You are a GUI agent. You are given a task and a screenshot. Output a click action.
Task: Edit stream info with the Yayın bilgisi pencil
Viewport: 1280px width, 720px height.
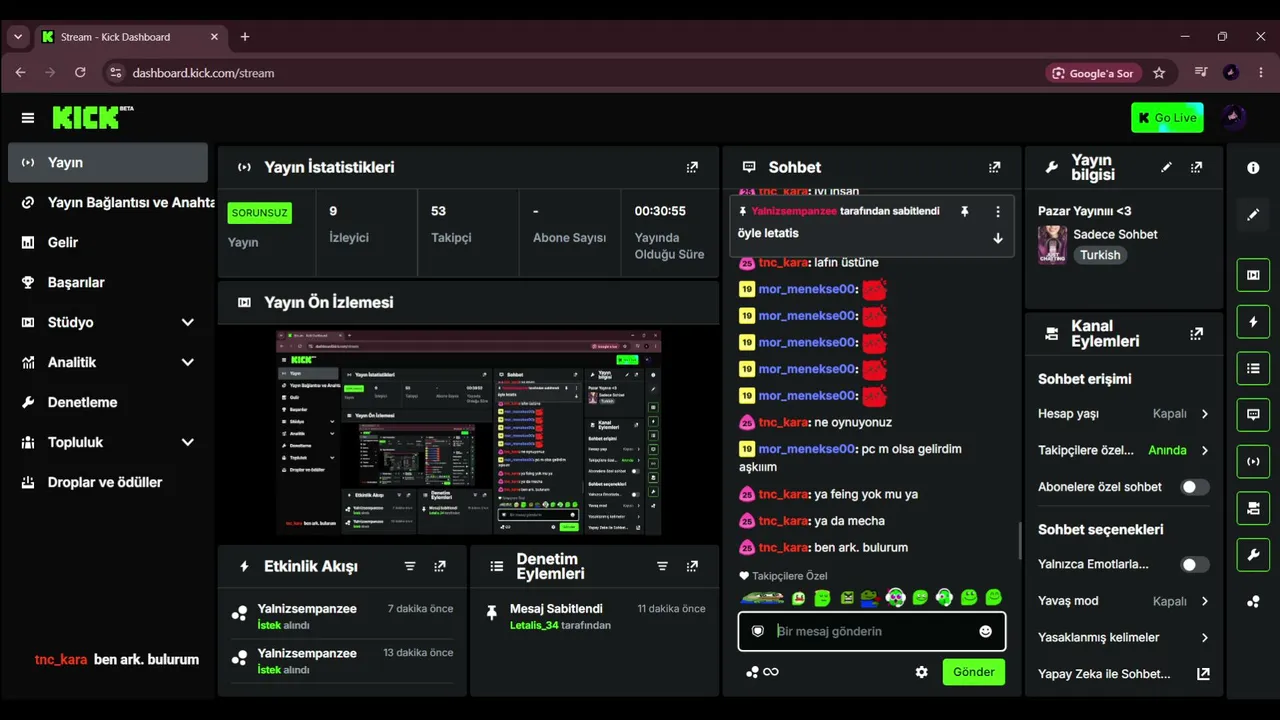[1166, 167]
